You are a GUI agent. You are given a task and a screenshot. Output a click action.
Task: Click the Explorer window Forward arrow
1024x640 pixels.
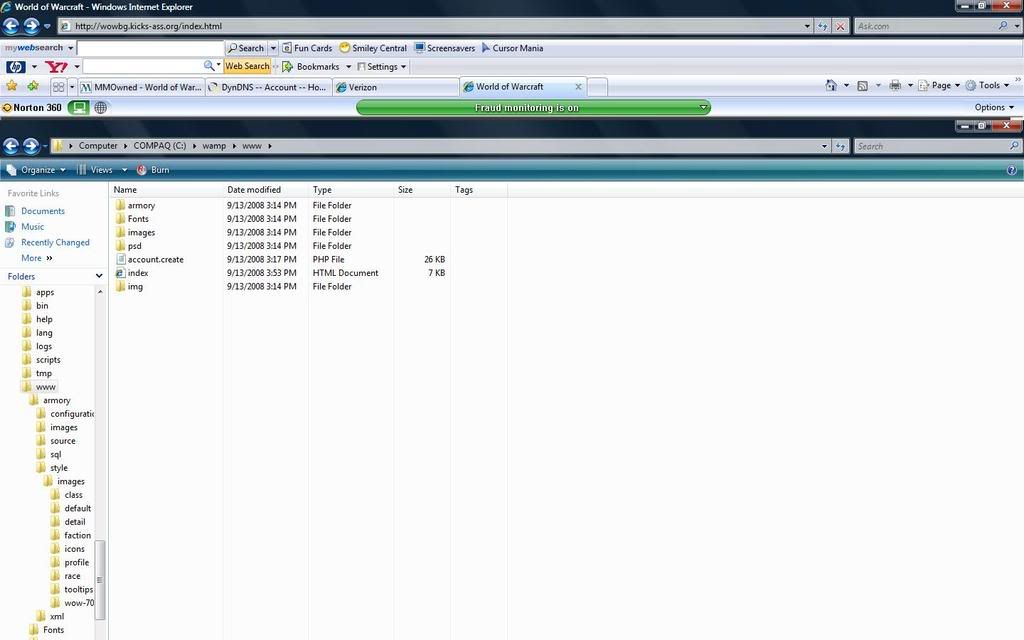(31, 146)
